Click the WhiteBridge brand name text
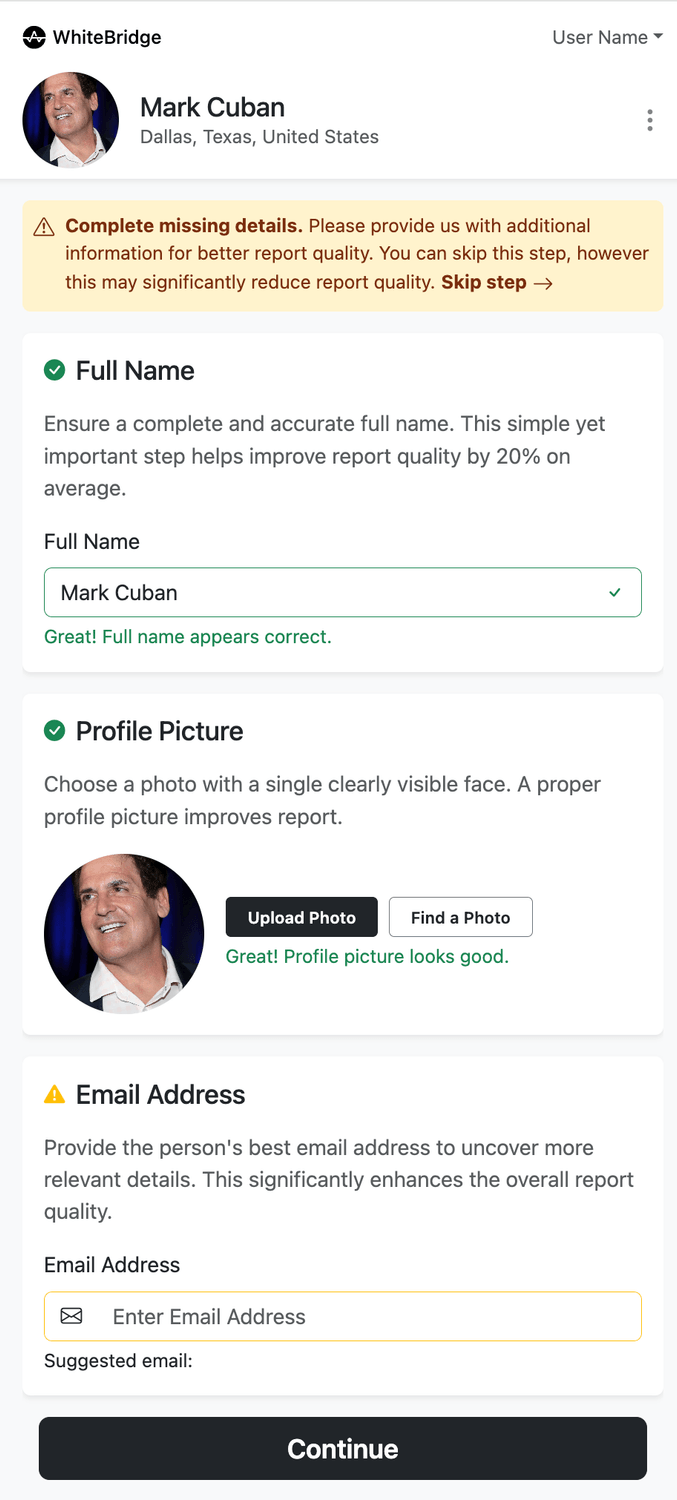677x1500 pixels. pyautogui.click(x=107, y=38)
